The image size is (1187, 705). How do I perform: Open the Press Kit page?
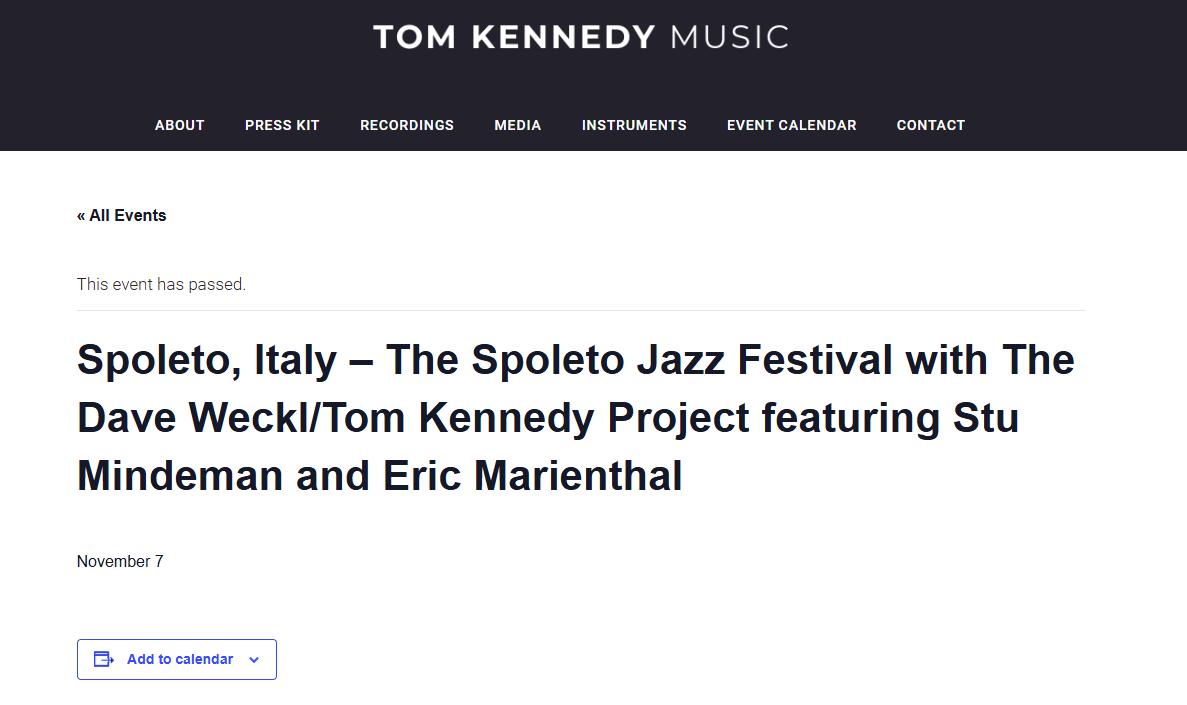click(282, 125)
